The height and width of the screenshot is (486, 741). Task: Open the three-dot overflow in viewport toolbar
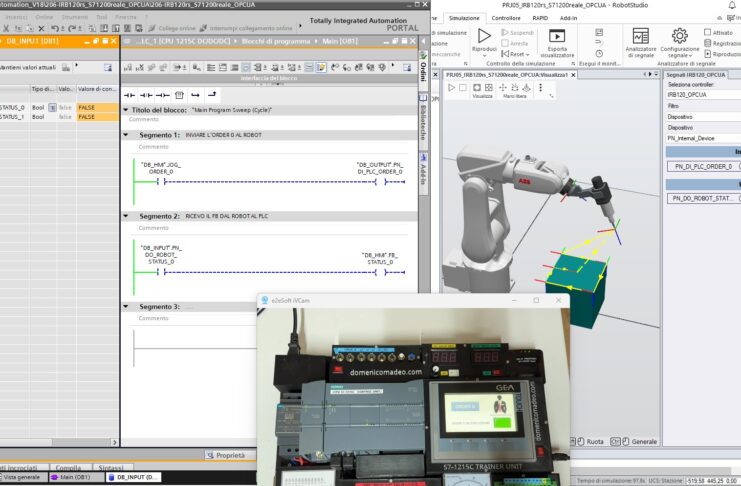pyautogui.click(x=540, y=87)
